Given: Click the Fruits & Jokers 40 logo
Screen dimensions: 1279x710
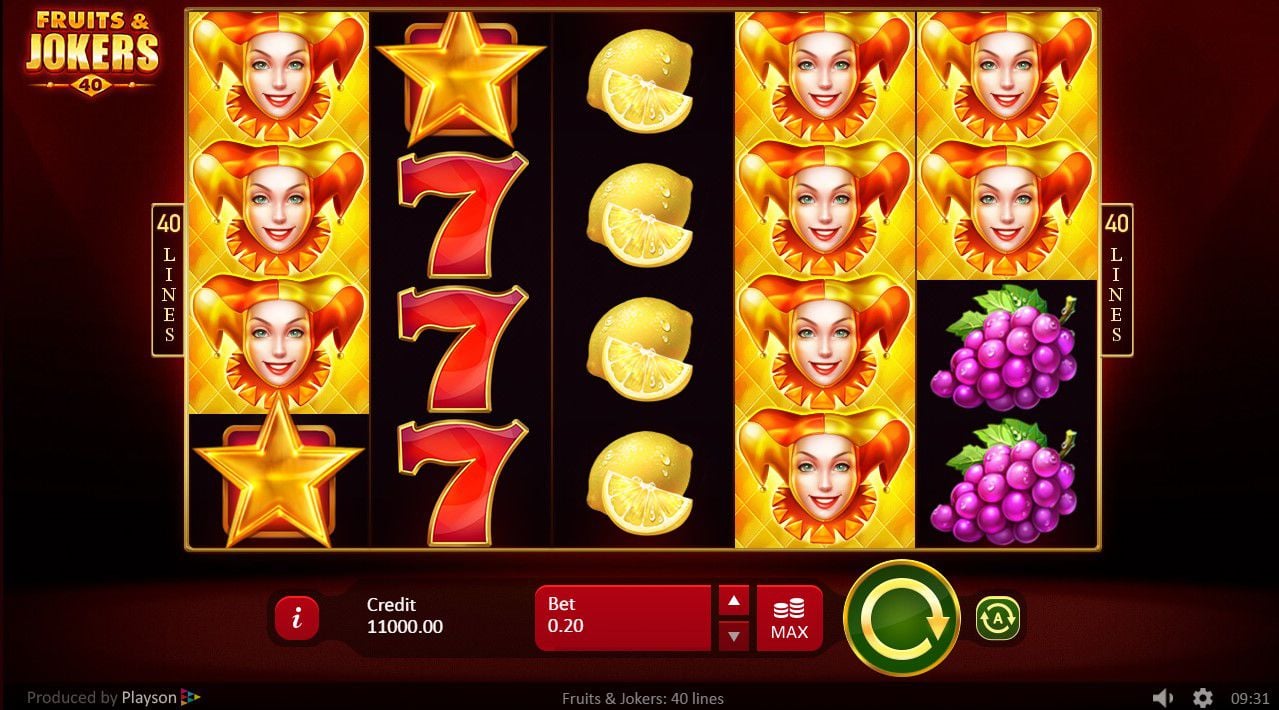Looking at the screenshot, I should (x=92, y=52).
